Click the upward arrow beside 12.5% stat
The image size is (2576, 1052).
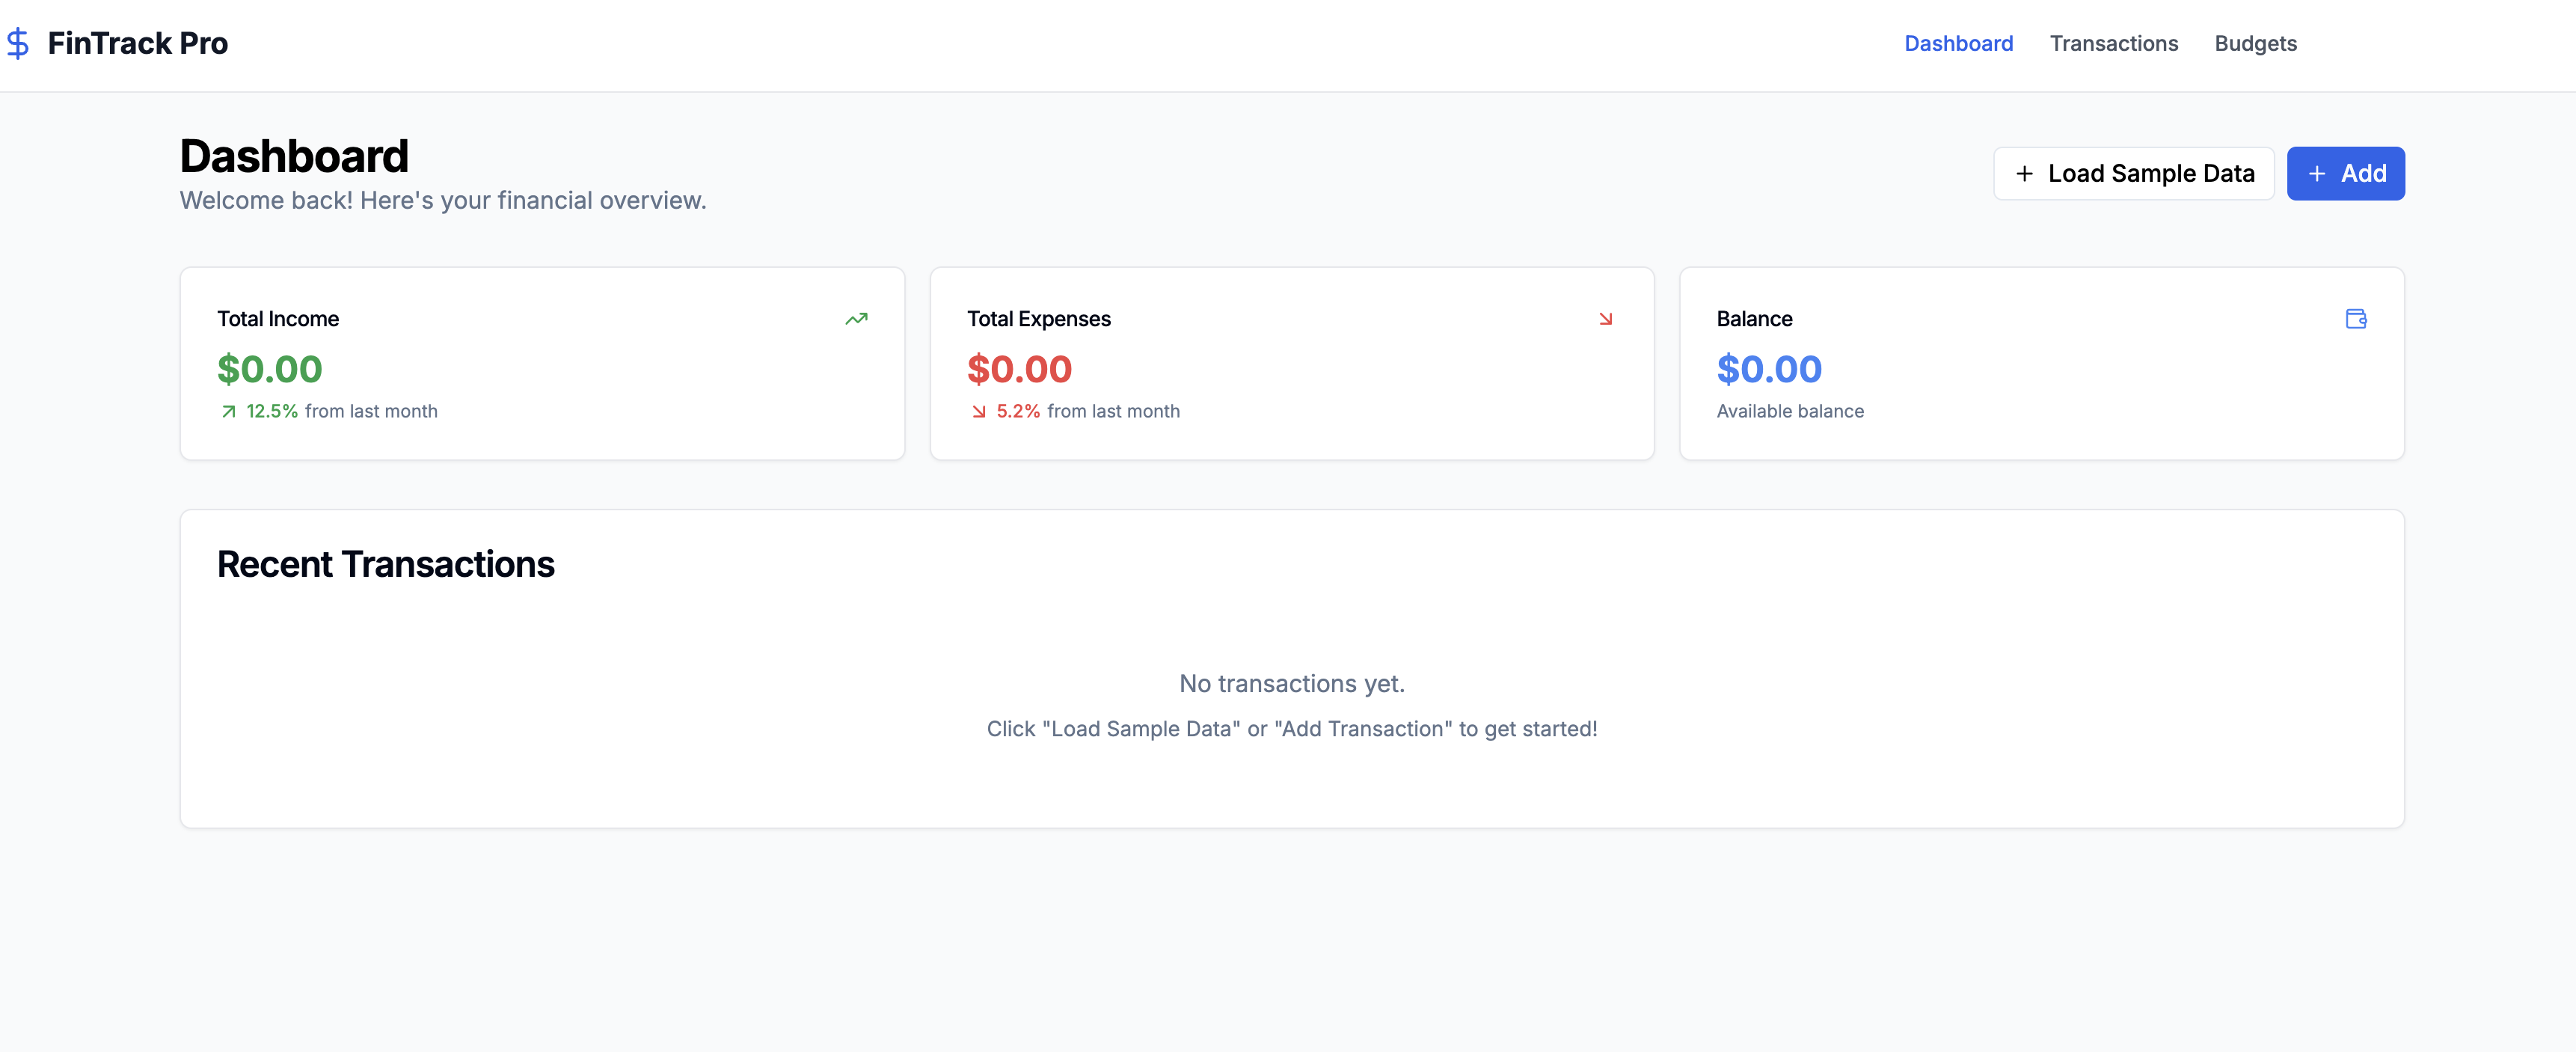[229, 411]
